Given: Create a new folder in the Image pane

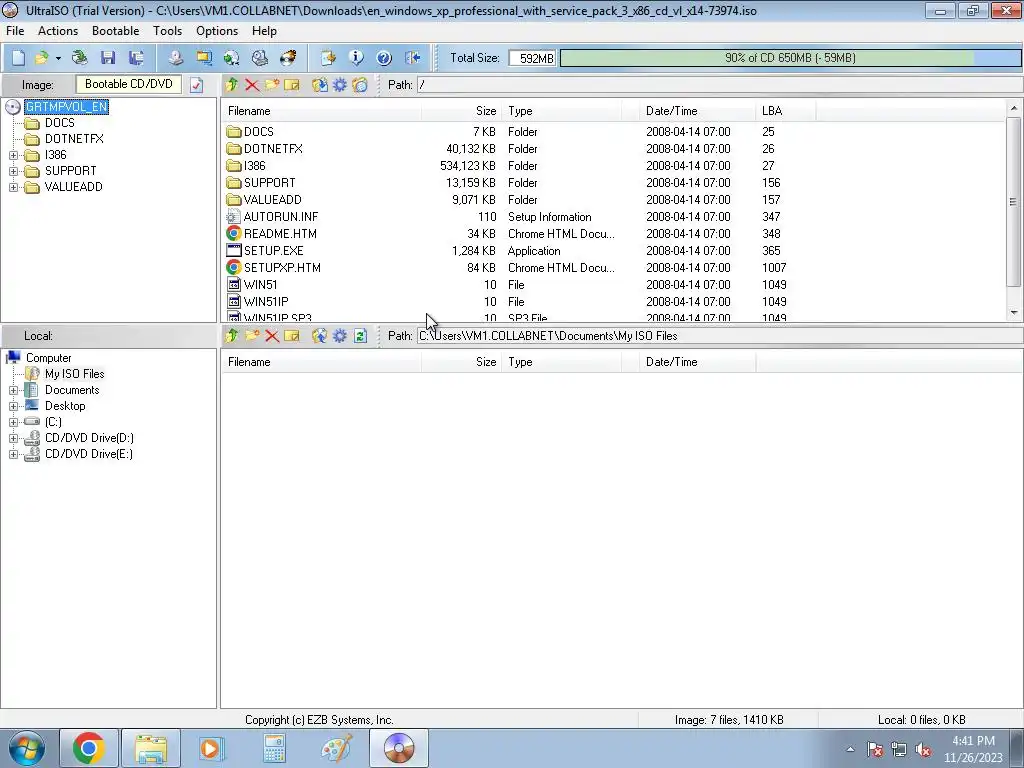Looking at the screenshot, I should pyautogui.click(x=272, y=85).
